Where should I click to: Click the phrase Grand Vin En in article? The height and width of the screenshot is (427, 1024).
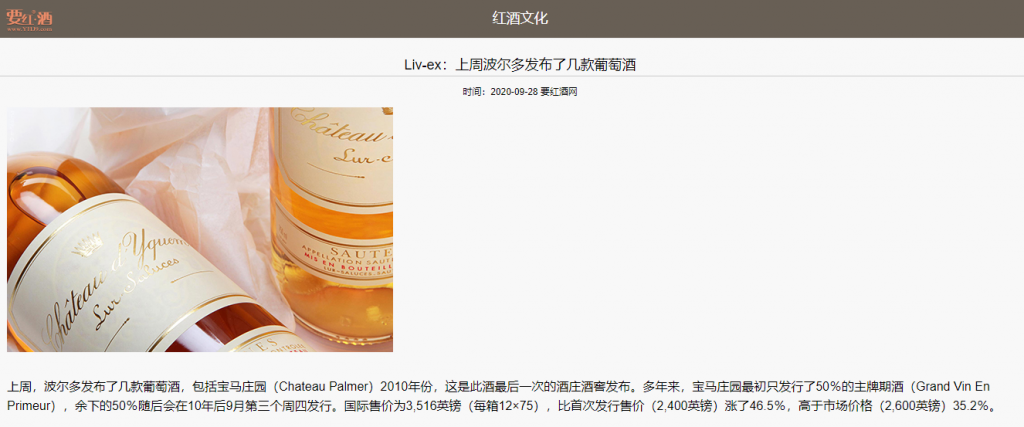pyautogui.click(x=954, y=387)
